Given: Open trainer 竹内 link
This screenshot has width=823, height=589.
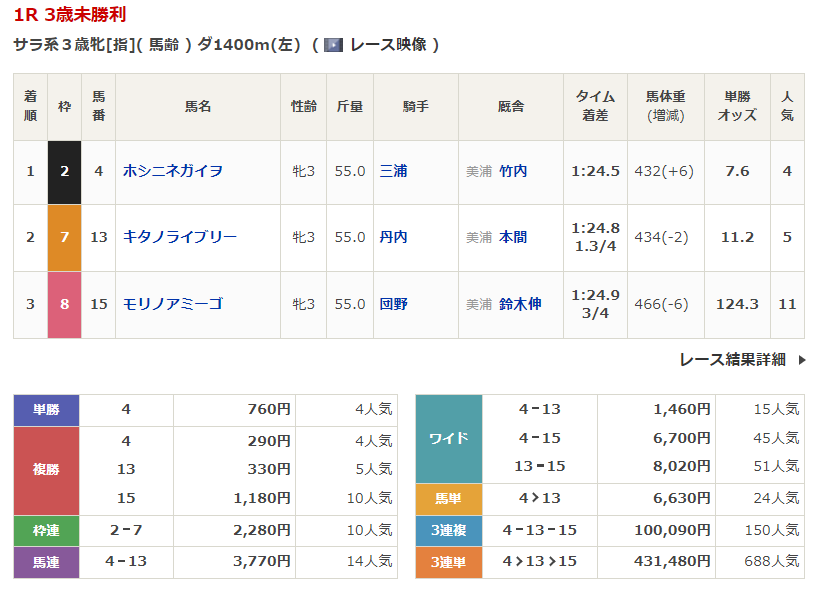Looking at the screenshot, I should [x=513, y=171].
